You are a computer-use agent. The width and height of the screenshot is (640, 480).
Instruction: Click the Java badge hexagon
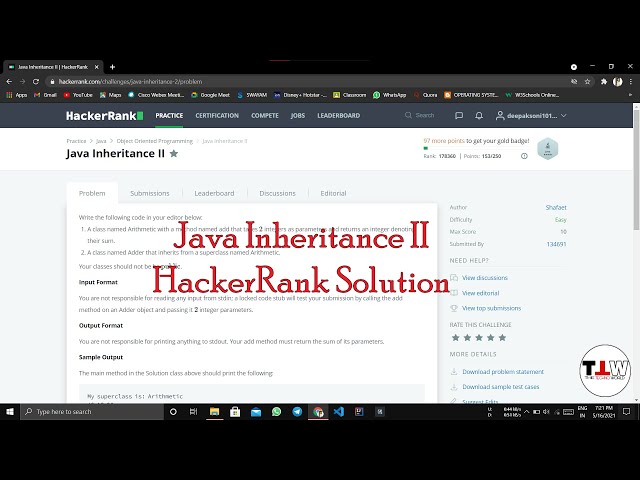click(548, 149)
